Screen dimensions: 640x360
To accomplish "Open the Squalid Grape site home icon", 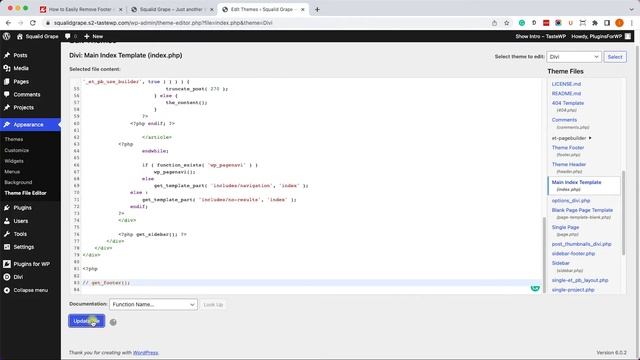I will (20, 36).
